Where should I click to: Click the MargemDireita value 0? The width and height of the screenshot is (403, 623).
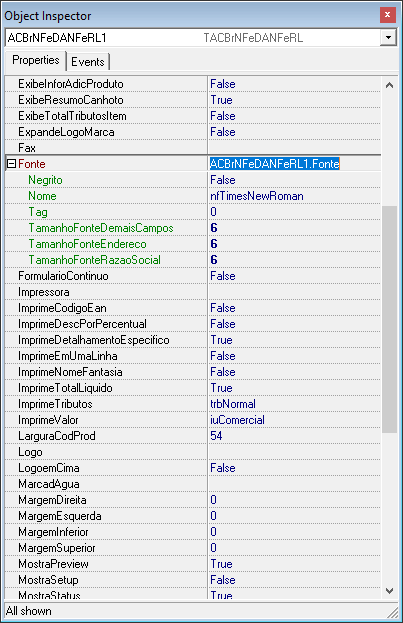point(213,500)
